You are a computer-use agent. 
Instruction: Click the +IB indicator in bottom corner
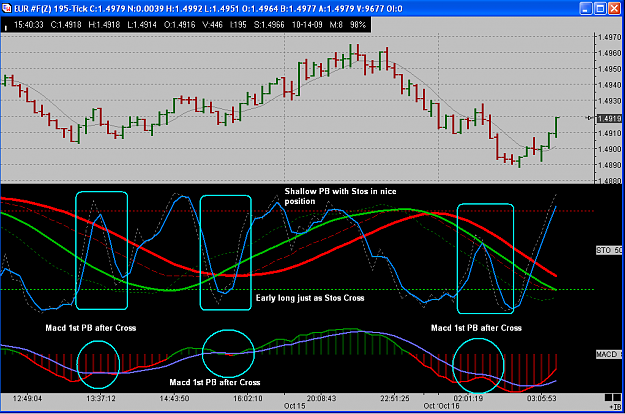point(615,407)
